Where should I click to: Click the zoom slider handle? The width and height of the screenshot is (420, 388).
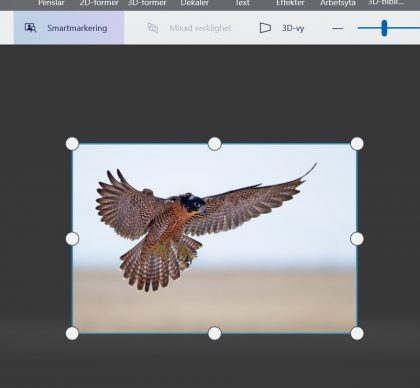coord(384,28)
